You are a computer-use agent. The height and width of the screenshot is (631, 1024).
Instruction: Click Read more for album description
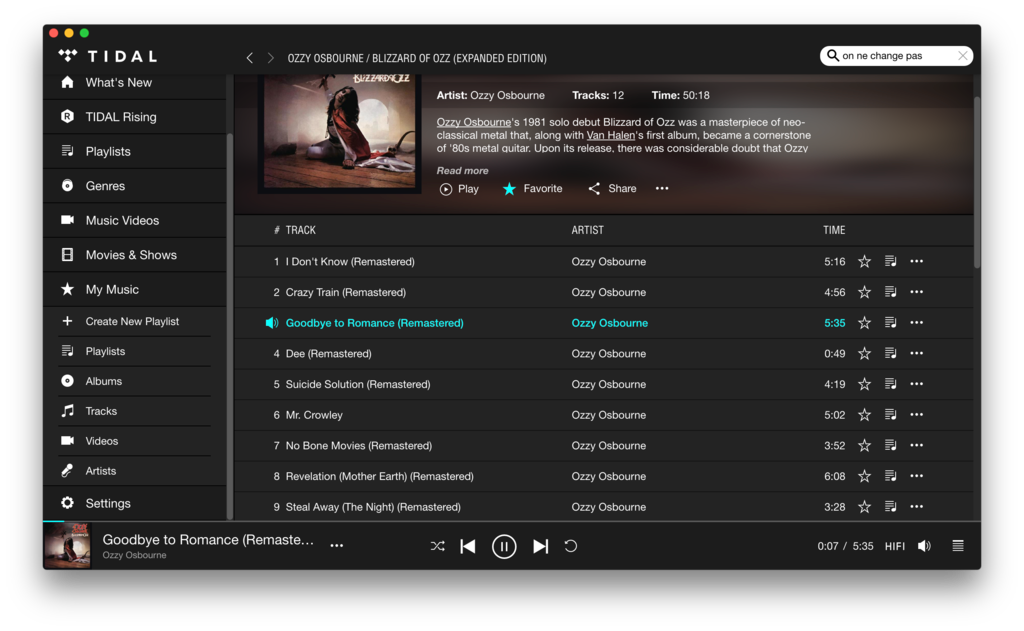pos(462,170)
